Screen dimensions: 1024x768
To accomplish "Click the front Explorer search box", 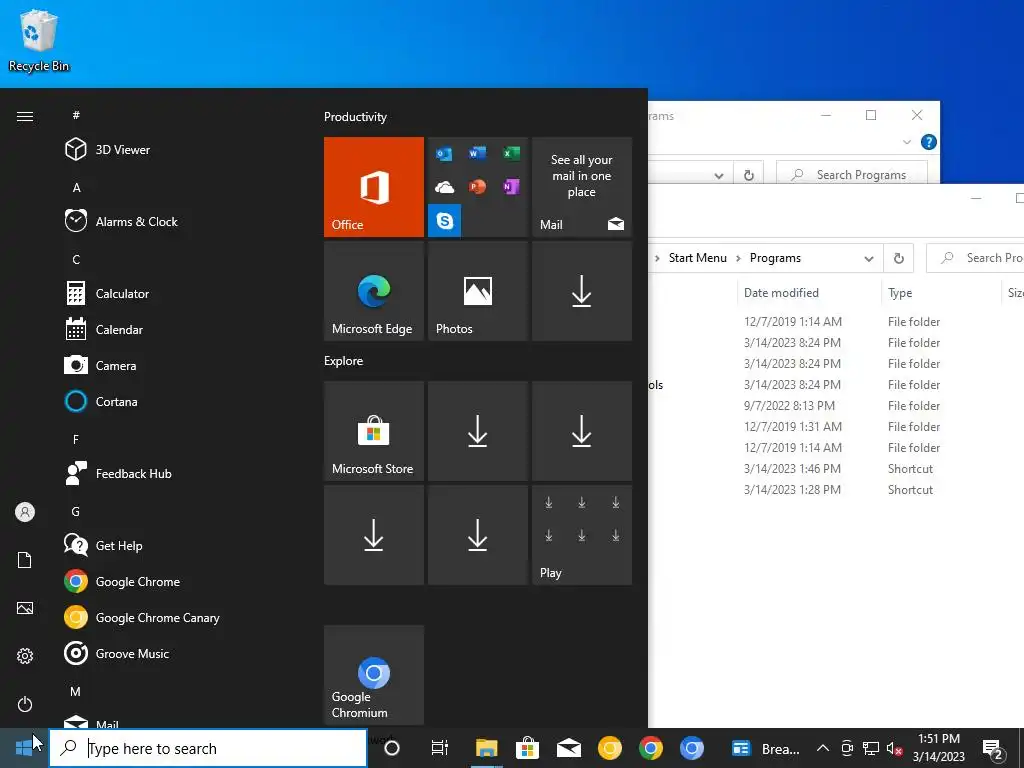I will tap(975, 259).
